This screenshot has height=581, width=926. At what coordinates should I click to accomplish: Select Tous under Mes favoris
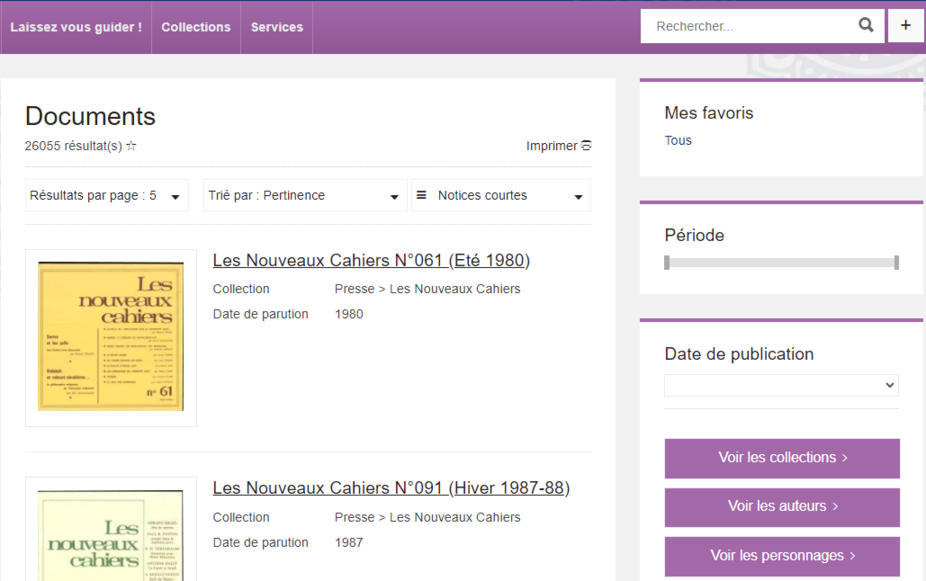(x=678, y=141)
